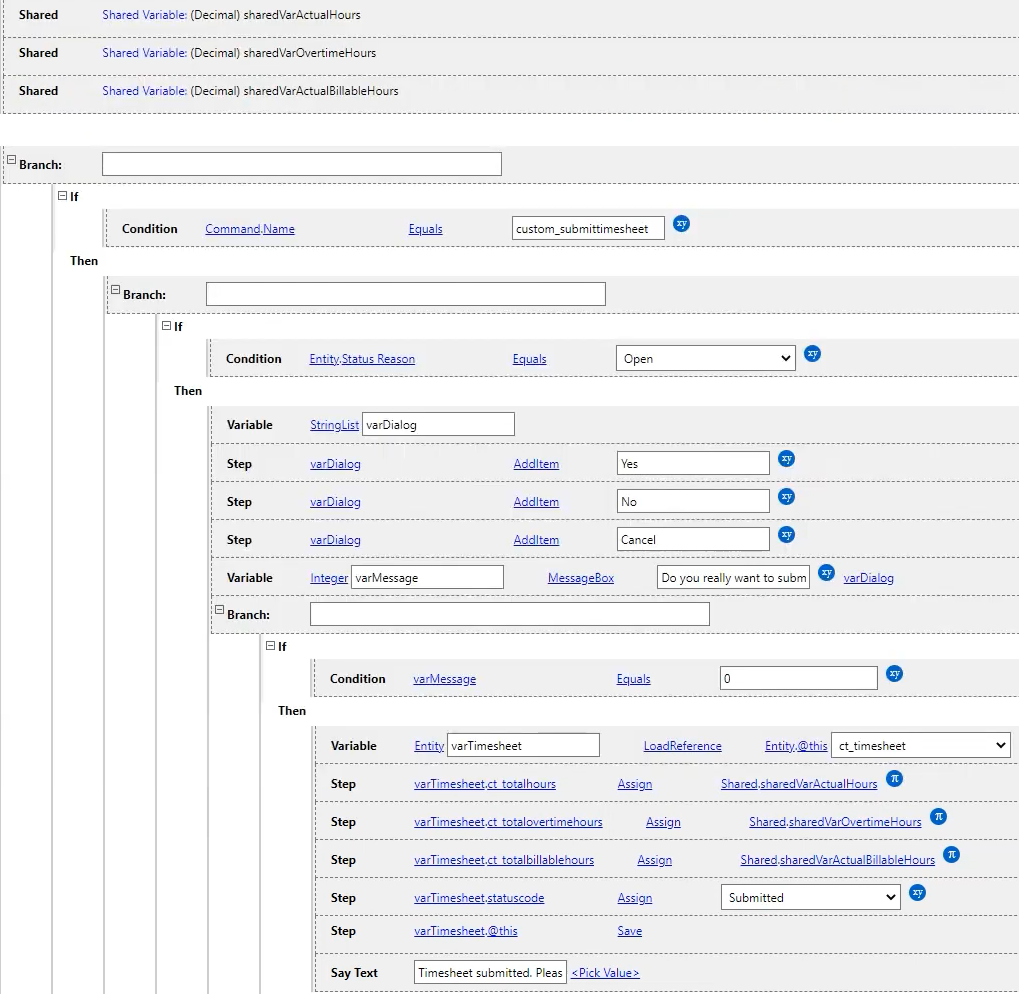Click the Entity.@this link

click(x=796, y=746)
